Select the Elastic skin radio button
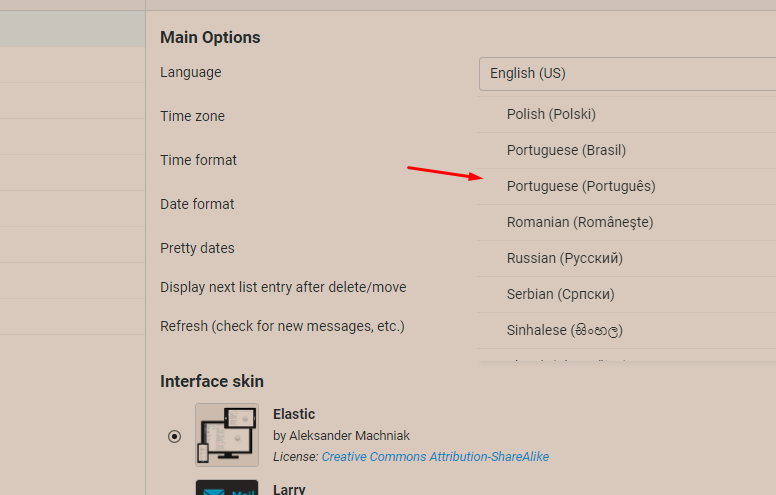The width and height of the screenshot is (776, 495). click(175, 436)
